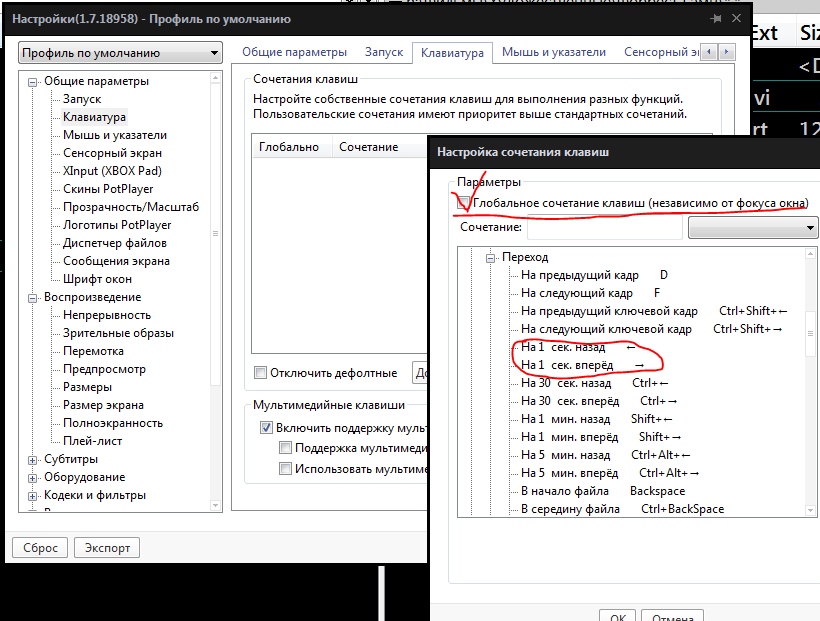Toggle the Отключить дефолтные checkbox

[x=261, y=373]
